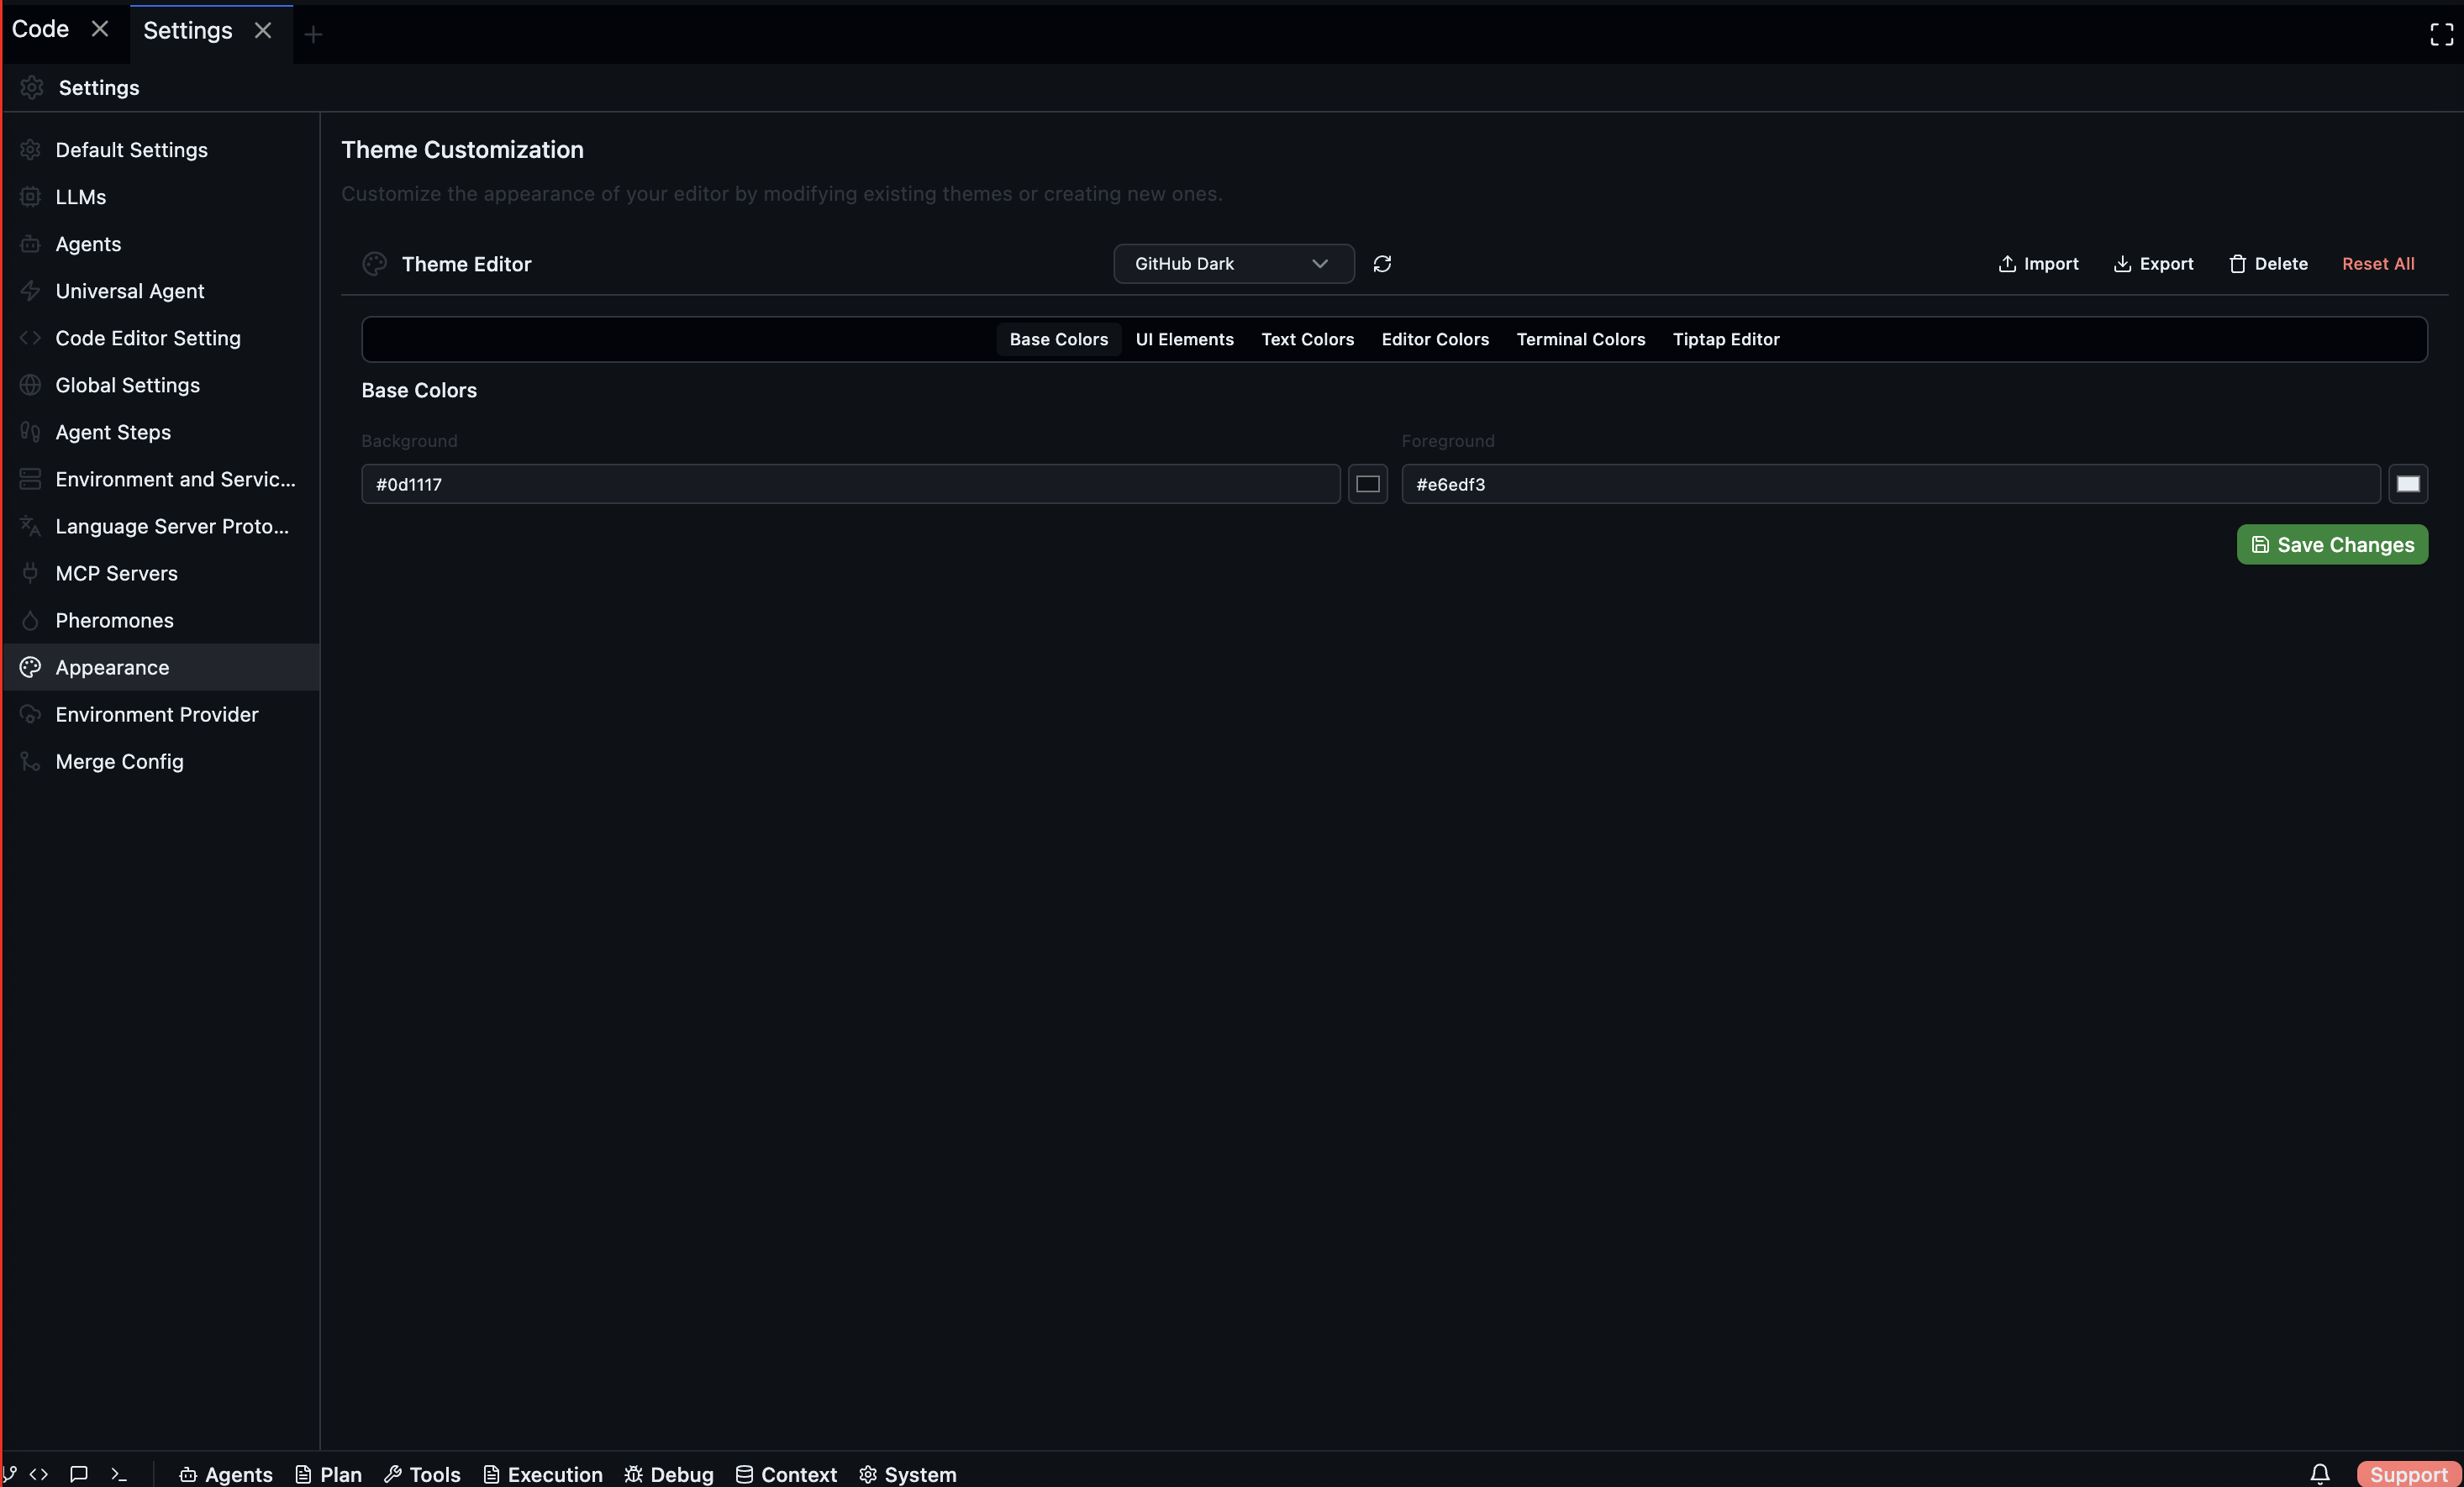This screenshot has width=2464, height=1487.
Task: Open the Background color swatch picker
Action: click(1367, 484)
